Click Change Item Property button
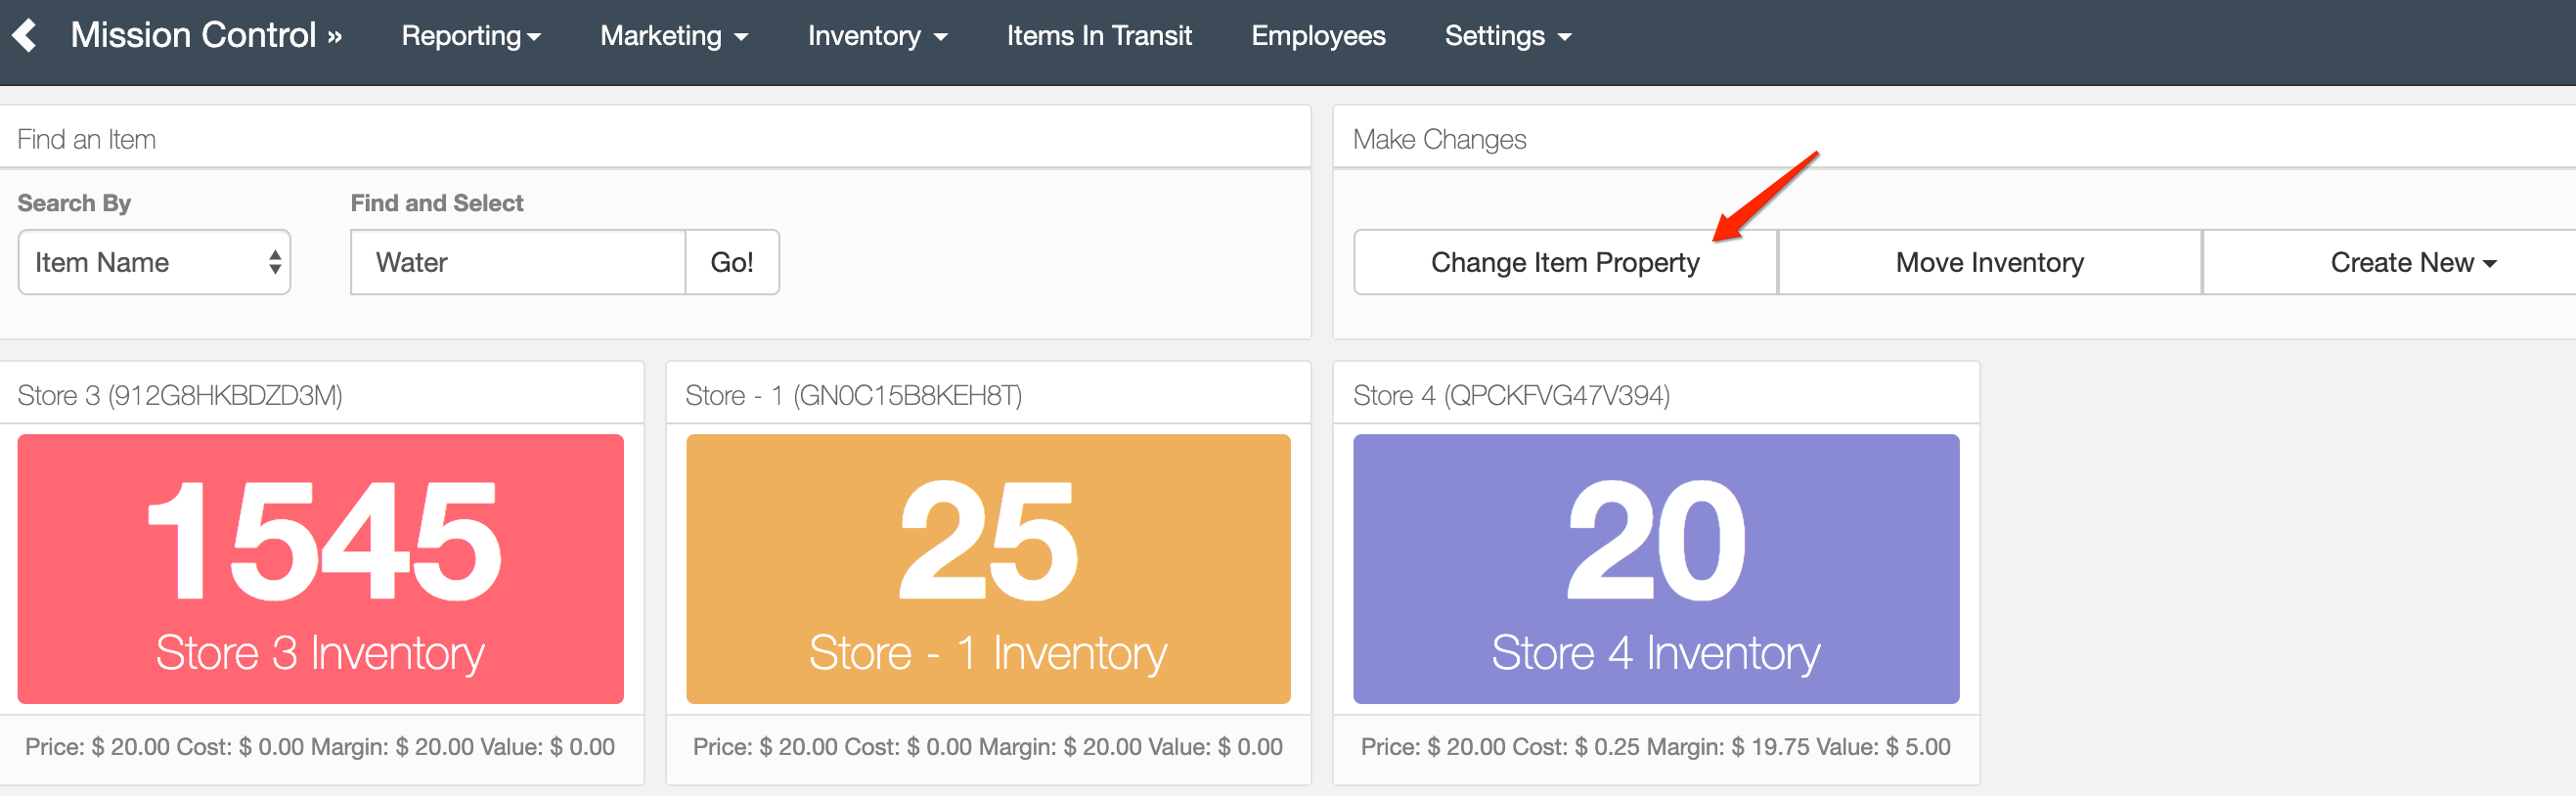The image size is (2576, 796). 1565,262
